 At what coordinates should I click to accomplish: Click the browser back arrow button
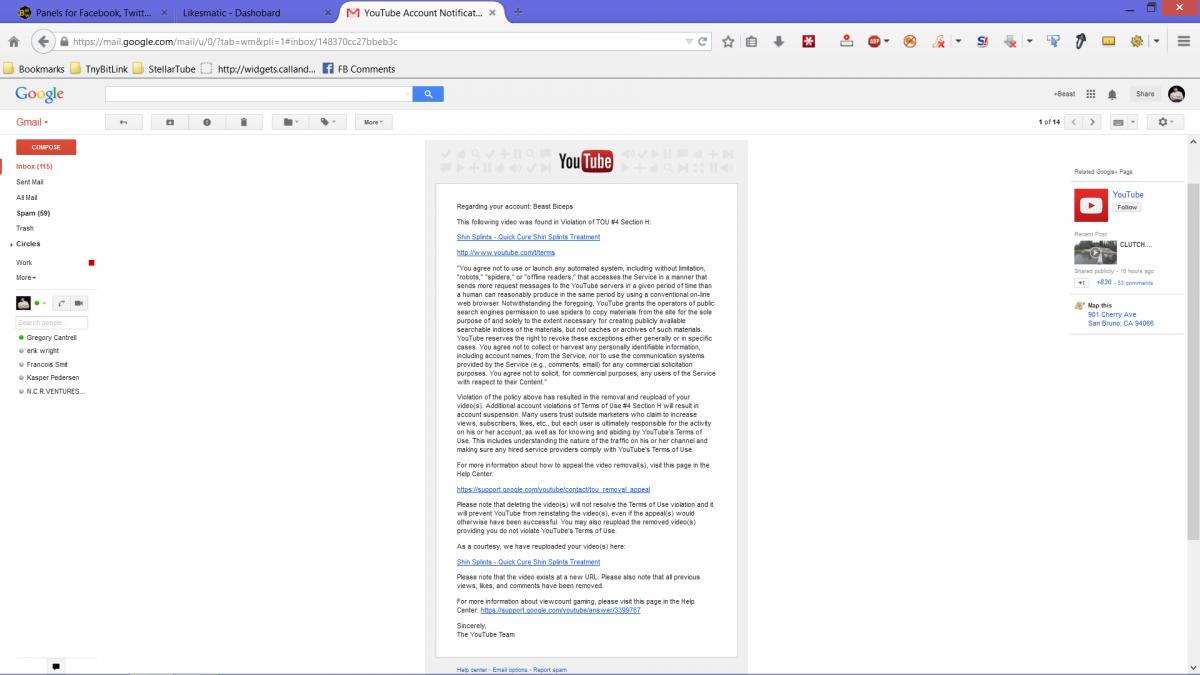[43, 42]
